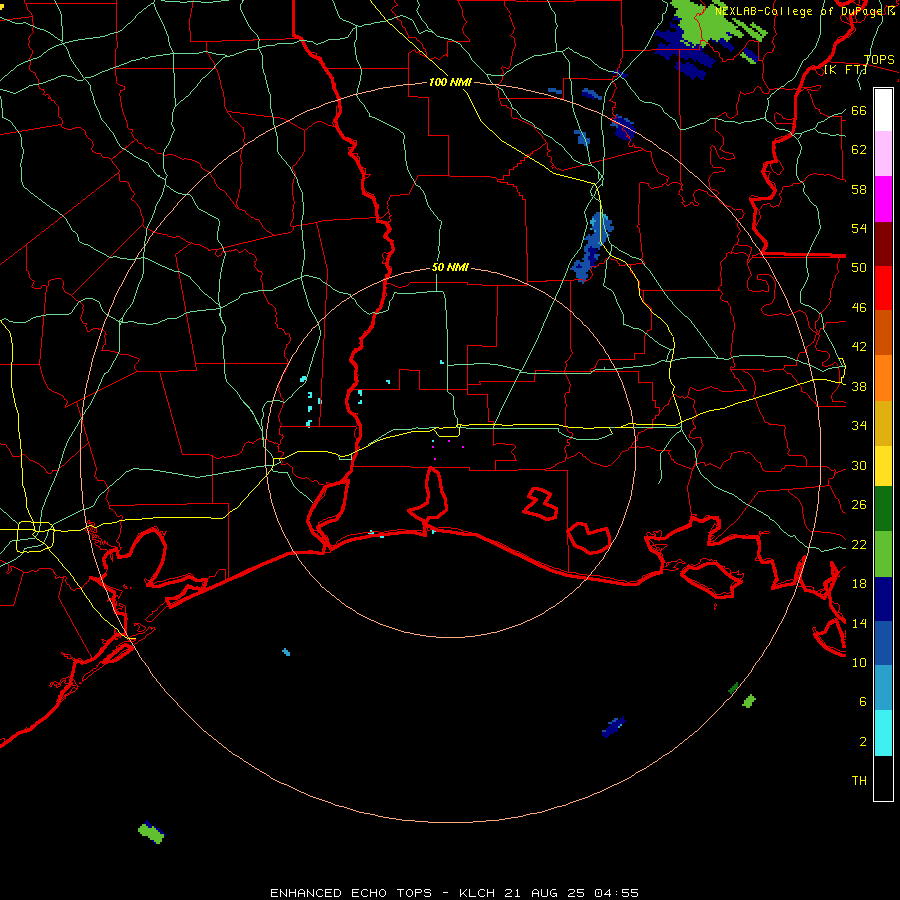Click the legend value 46
Image resolution: width=900 pixels, height=900 pixels.
(859, 307)
